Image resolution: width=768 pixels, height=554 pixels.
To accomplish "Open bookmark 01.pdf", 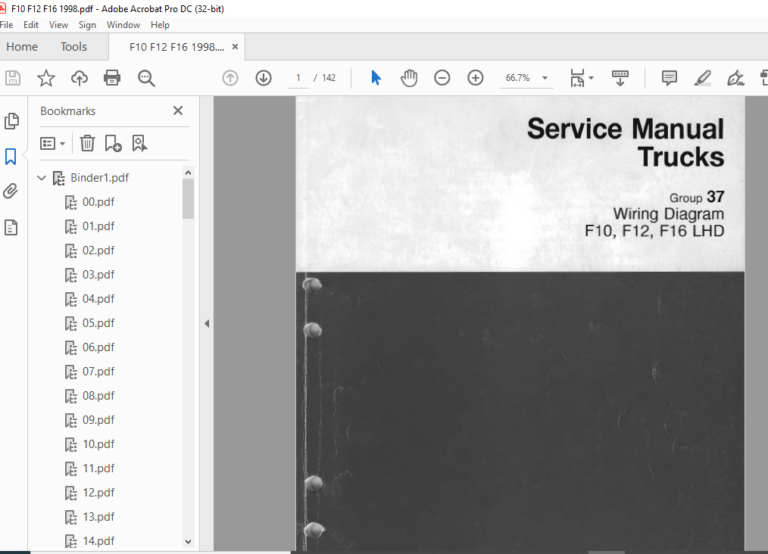I will 98,226.
